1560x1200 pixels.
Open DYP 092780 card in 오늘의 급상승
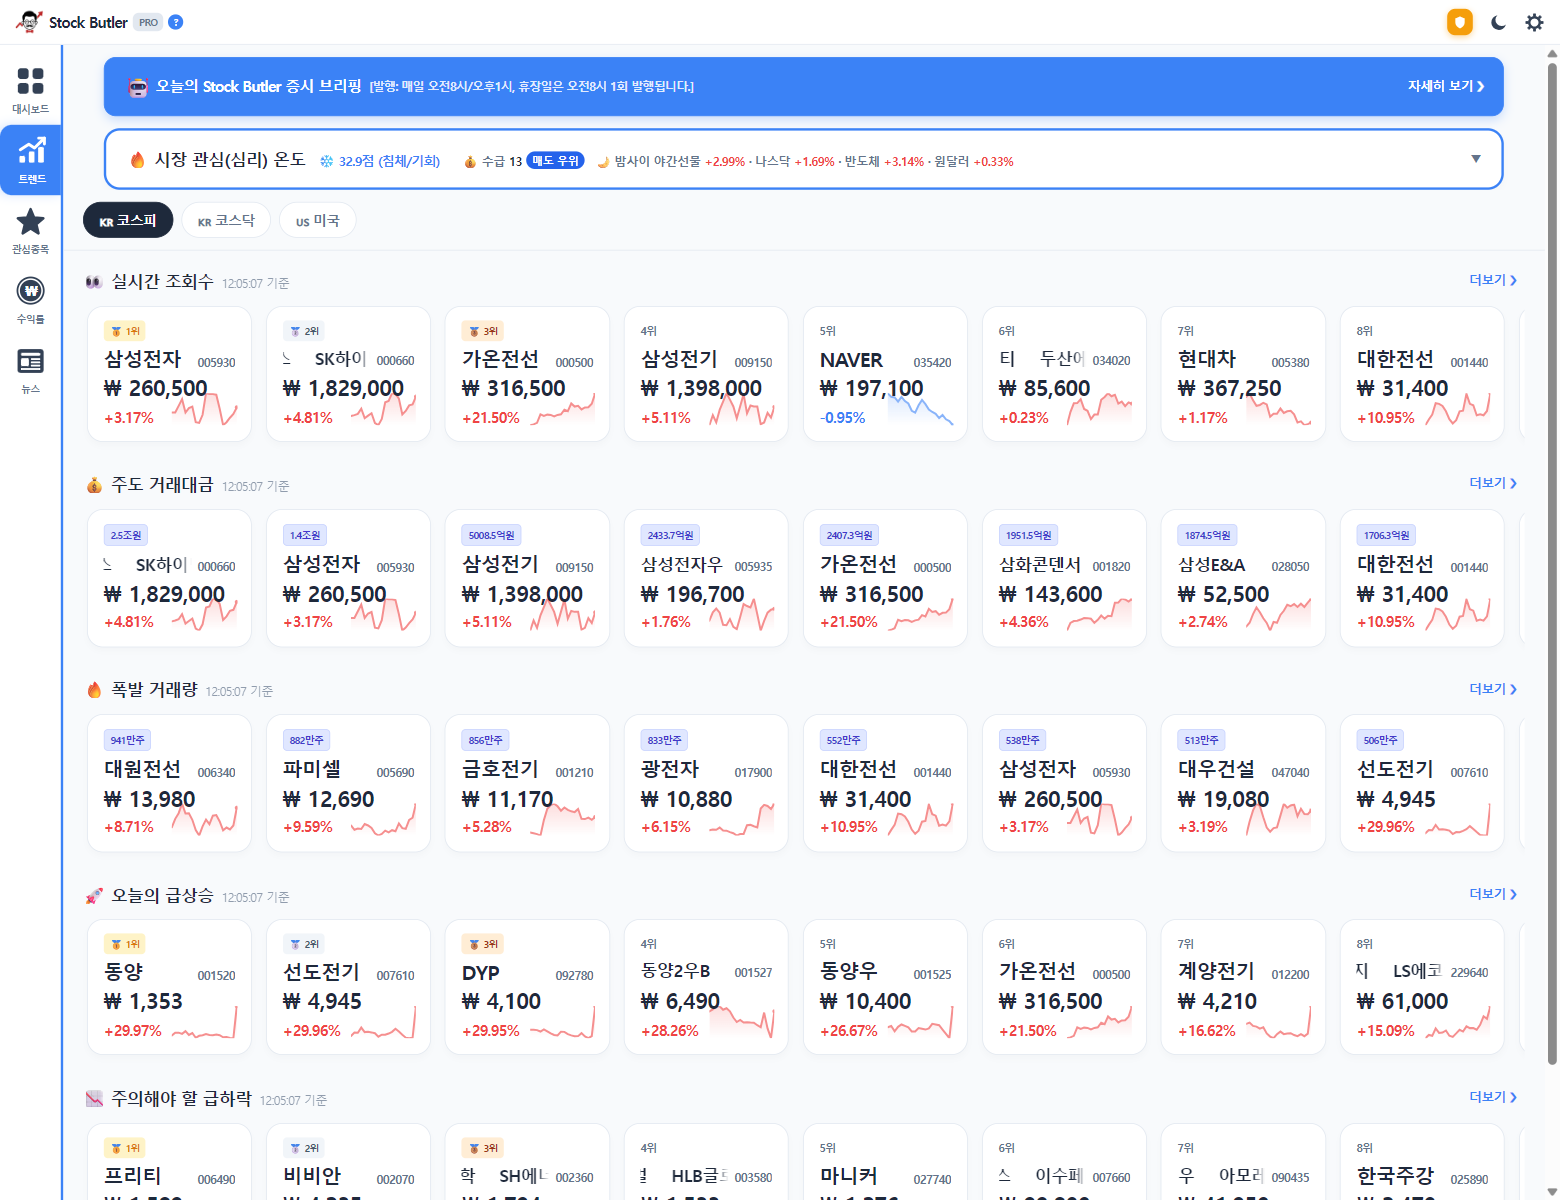[527, 987]
